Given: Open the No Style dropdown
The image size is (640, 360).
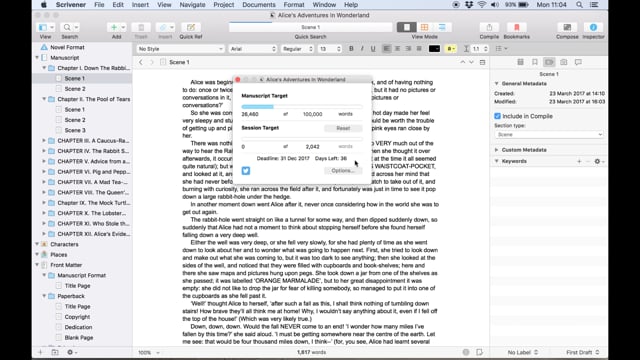Looking at the screenshot, I should tap(180, 49).
